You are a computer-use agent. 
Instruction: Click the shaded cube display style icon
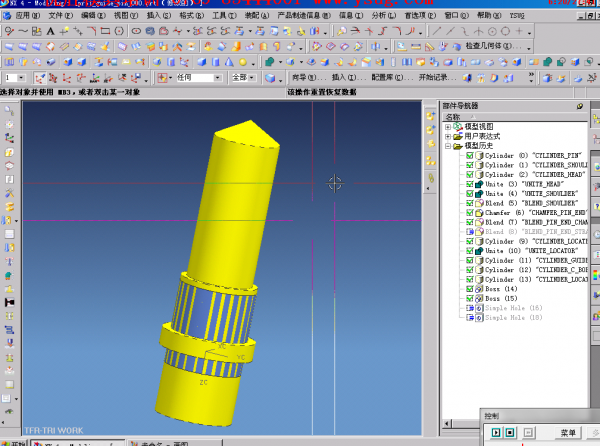click(270, 78)
